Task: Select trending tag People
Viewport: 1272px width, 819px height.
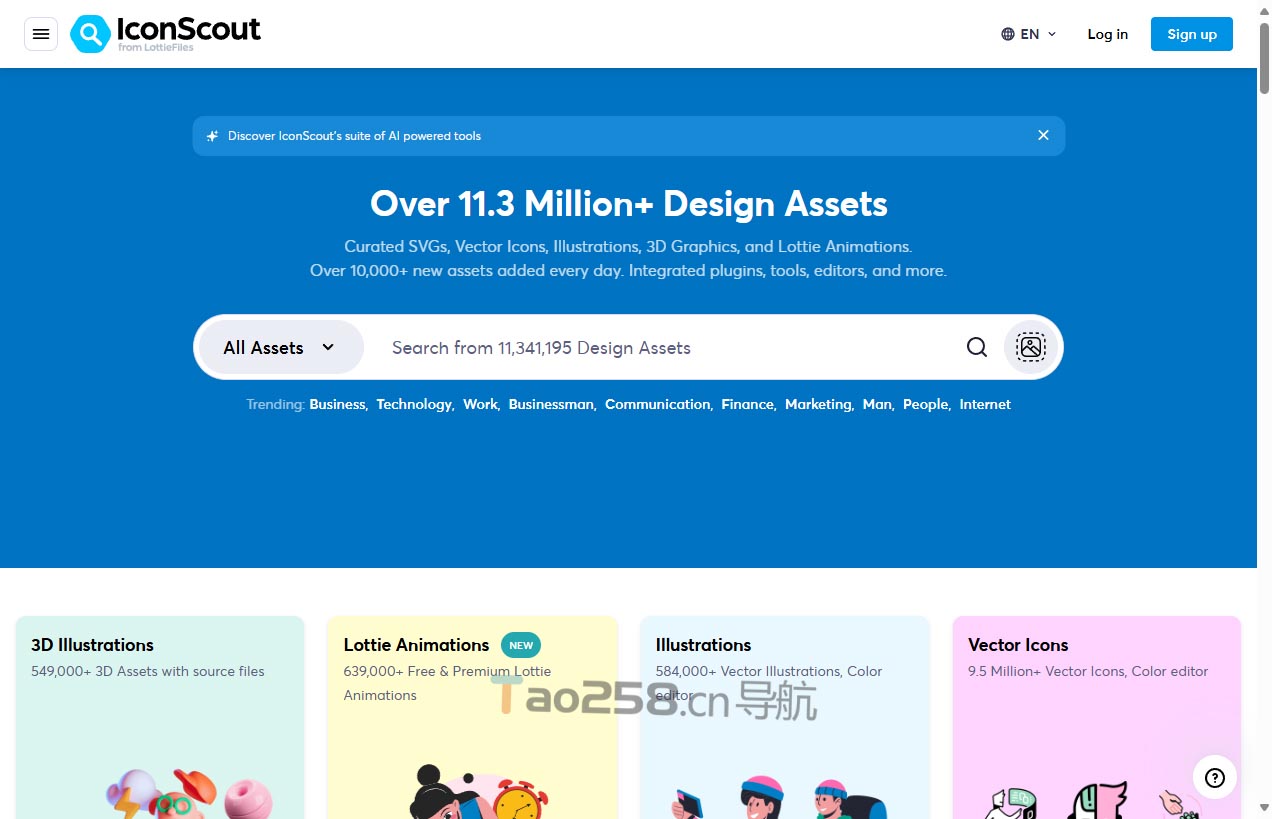Action: coord(926,404)
